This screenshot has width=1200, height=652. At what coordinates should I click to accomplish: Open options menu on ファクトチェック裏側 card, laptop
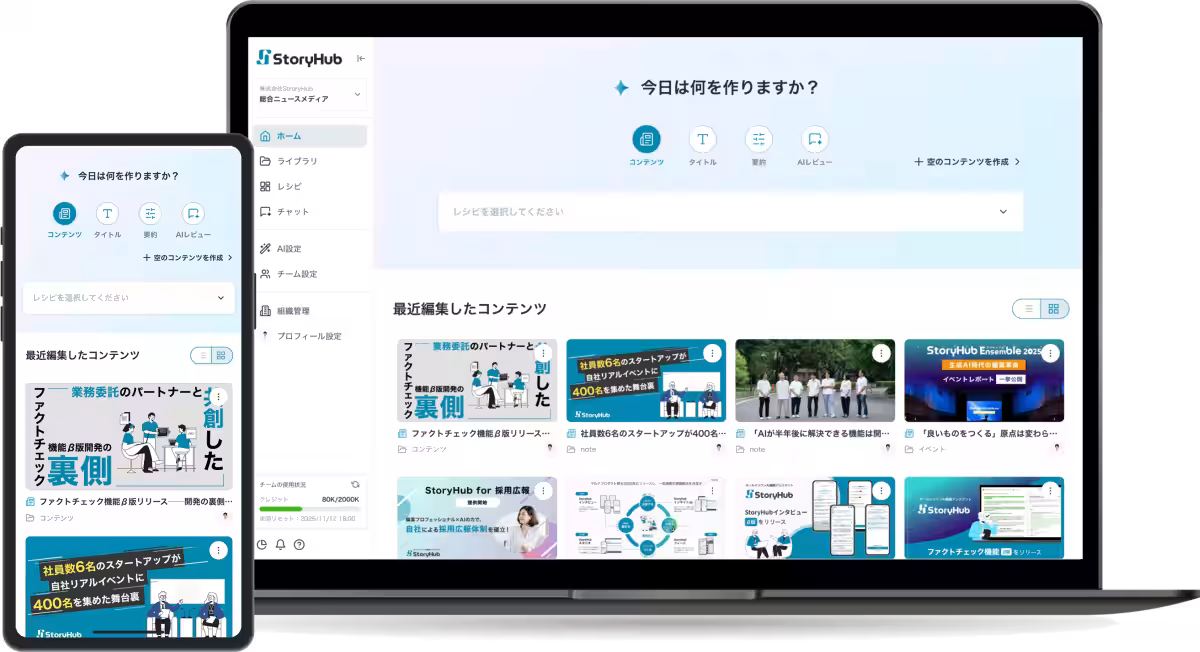coord(543,353)
